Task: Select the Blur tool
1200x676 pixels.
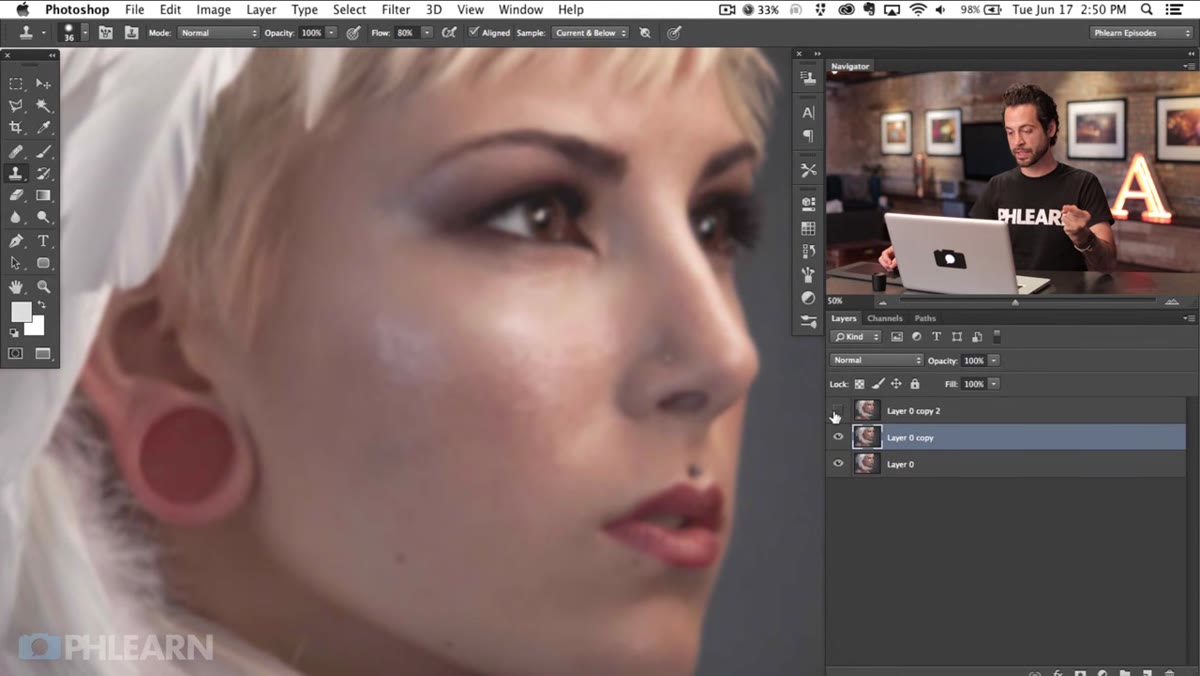Action: click(x=16, y=217)
